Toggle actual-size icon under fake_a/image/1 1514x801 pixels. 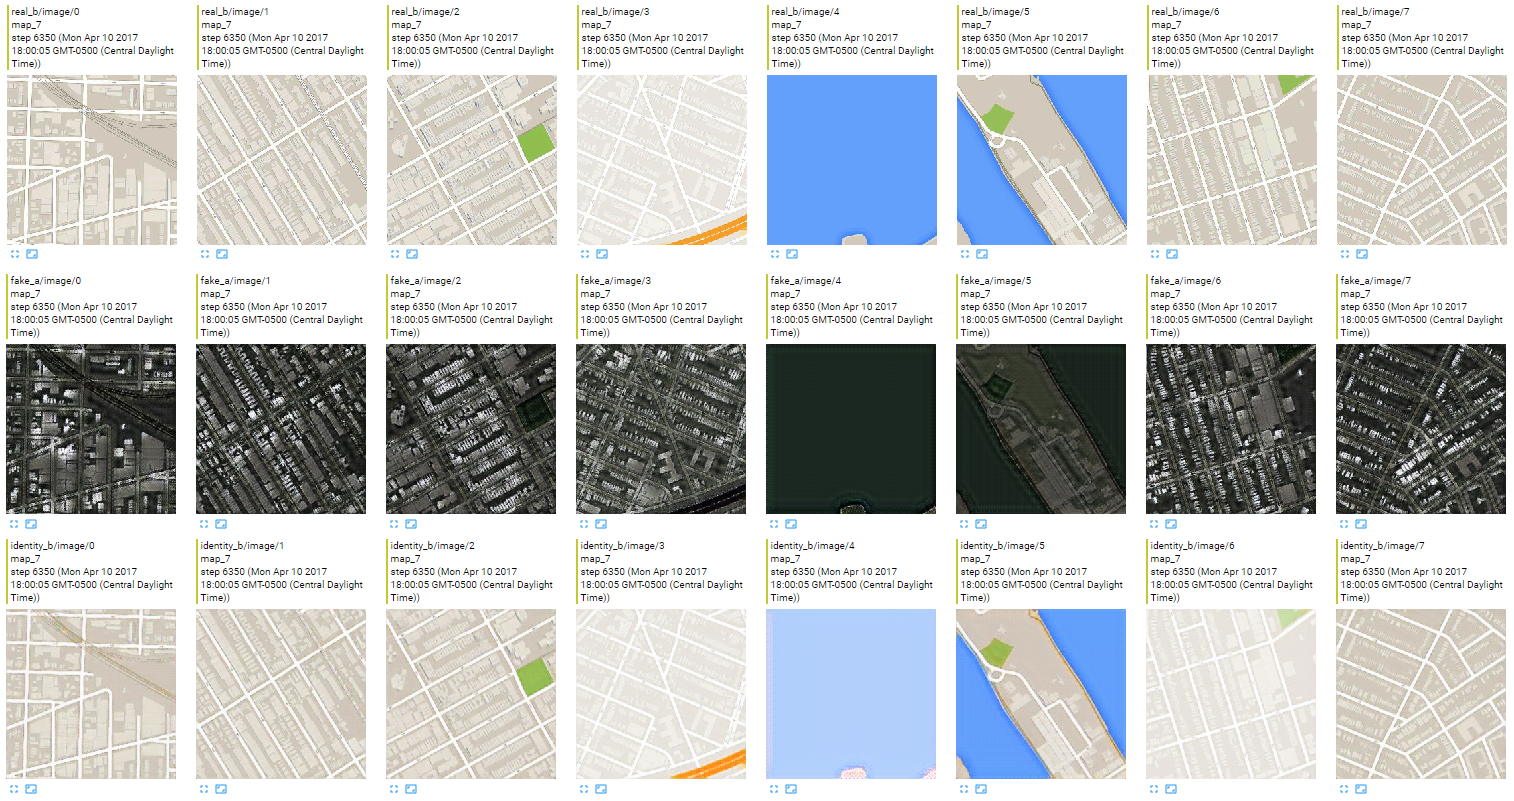(221, 524)
